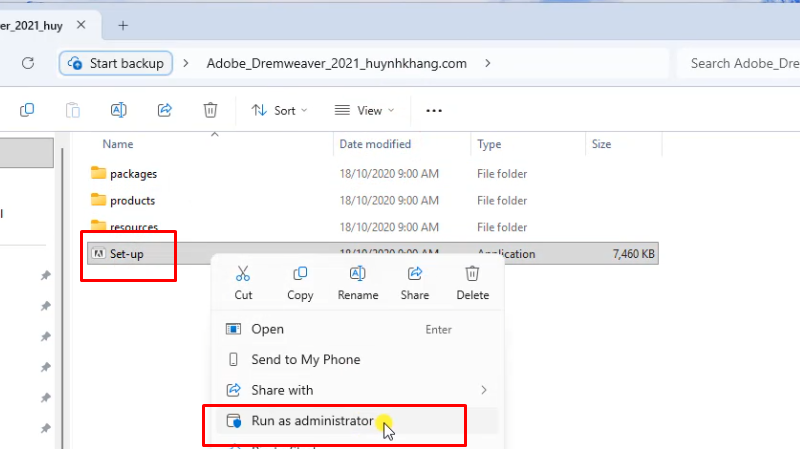Open a new tab with plus
The height and width of the screenshot is (449, 800).
(123, 26)
